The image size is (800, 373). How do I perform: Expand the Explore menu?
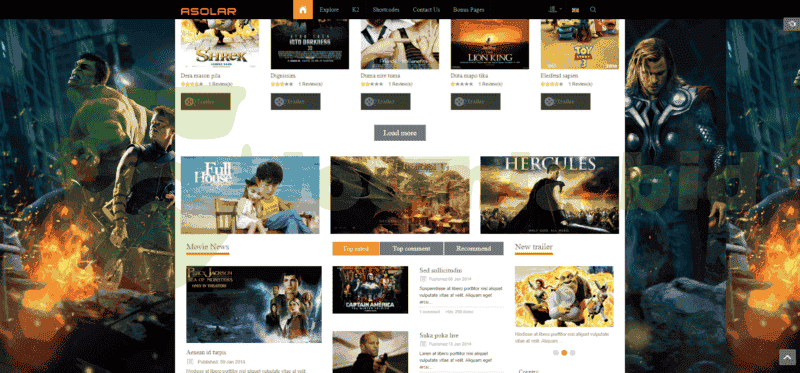pyautogui.click(x=329, y=9)
